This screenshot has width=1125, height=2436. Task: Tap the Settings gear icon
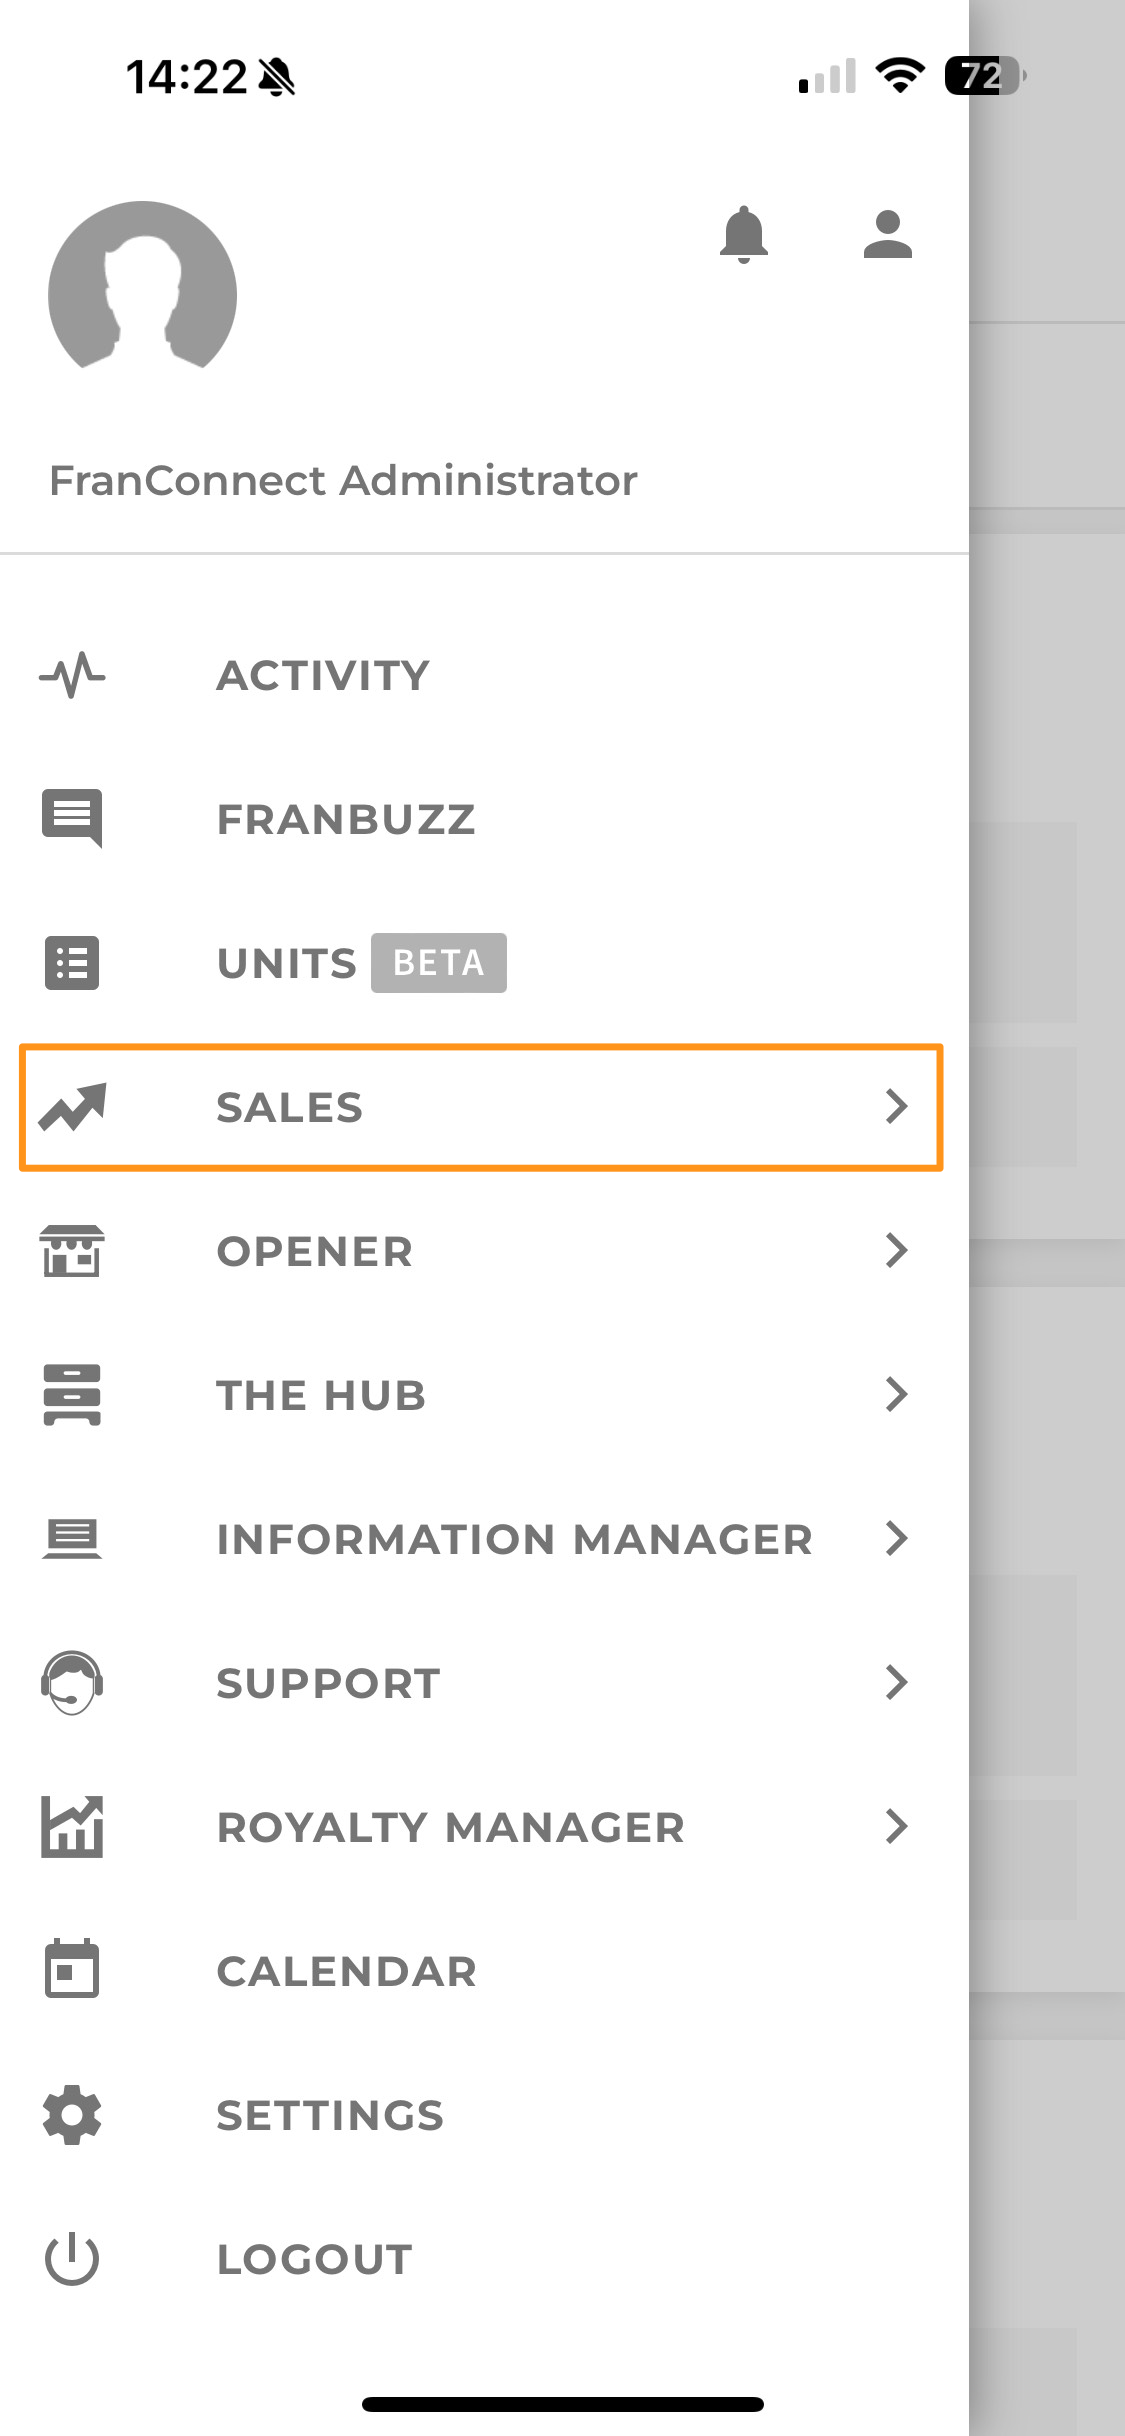(72, 2115)
